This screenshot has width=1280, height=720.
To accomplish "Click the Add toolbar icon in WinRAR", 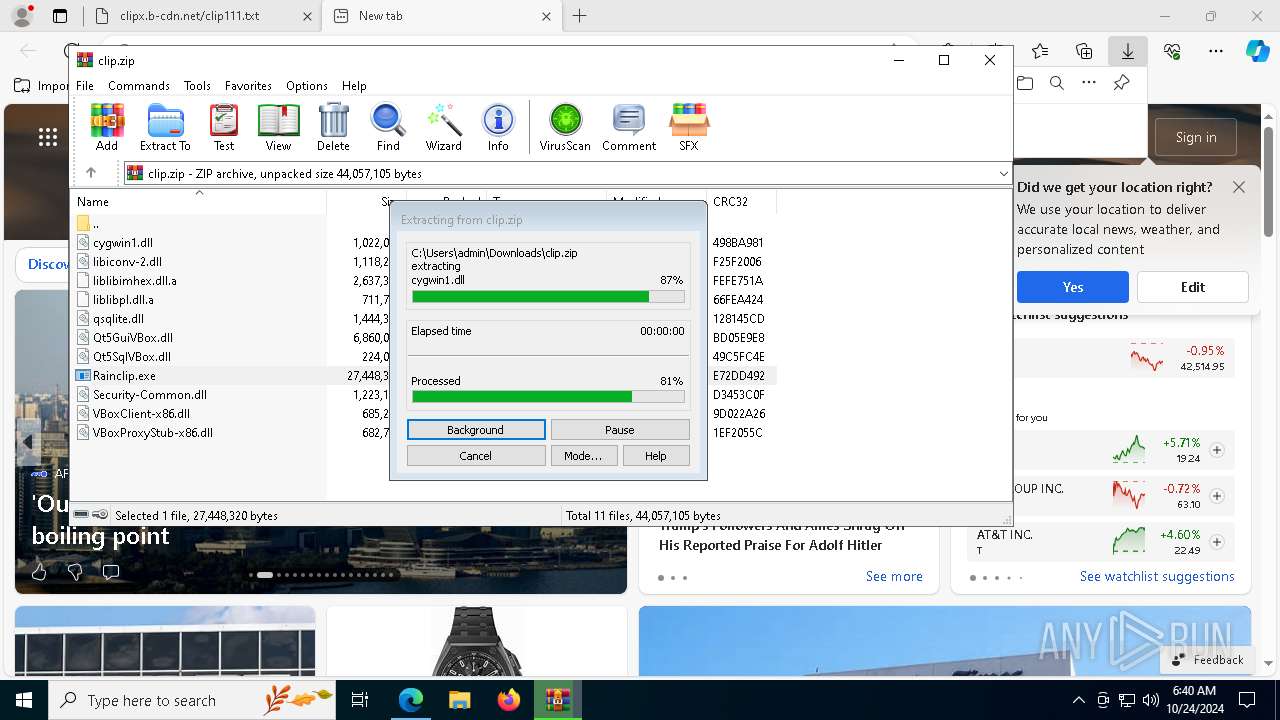I will pos(107,127).
